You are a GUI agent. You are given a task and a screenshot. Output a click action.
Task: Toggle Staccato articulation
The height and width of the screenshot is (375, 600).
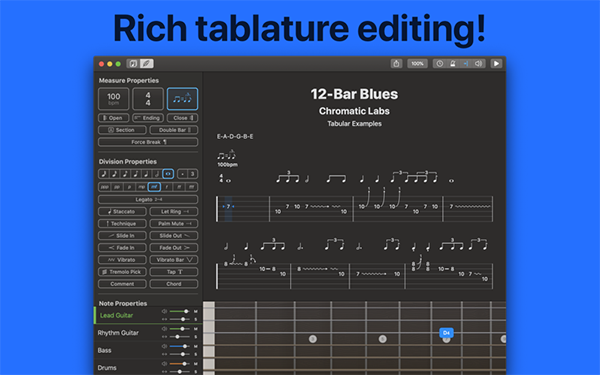click(122, 212)
